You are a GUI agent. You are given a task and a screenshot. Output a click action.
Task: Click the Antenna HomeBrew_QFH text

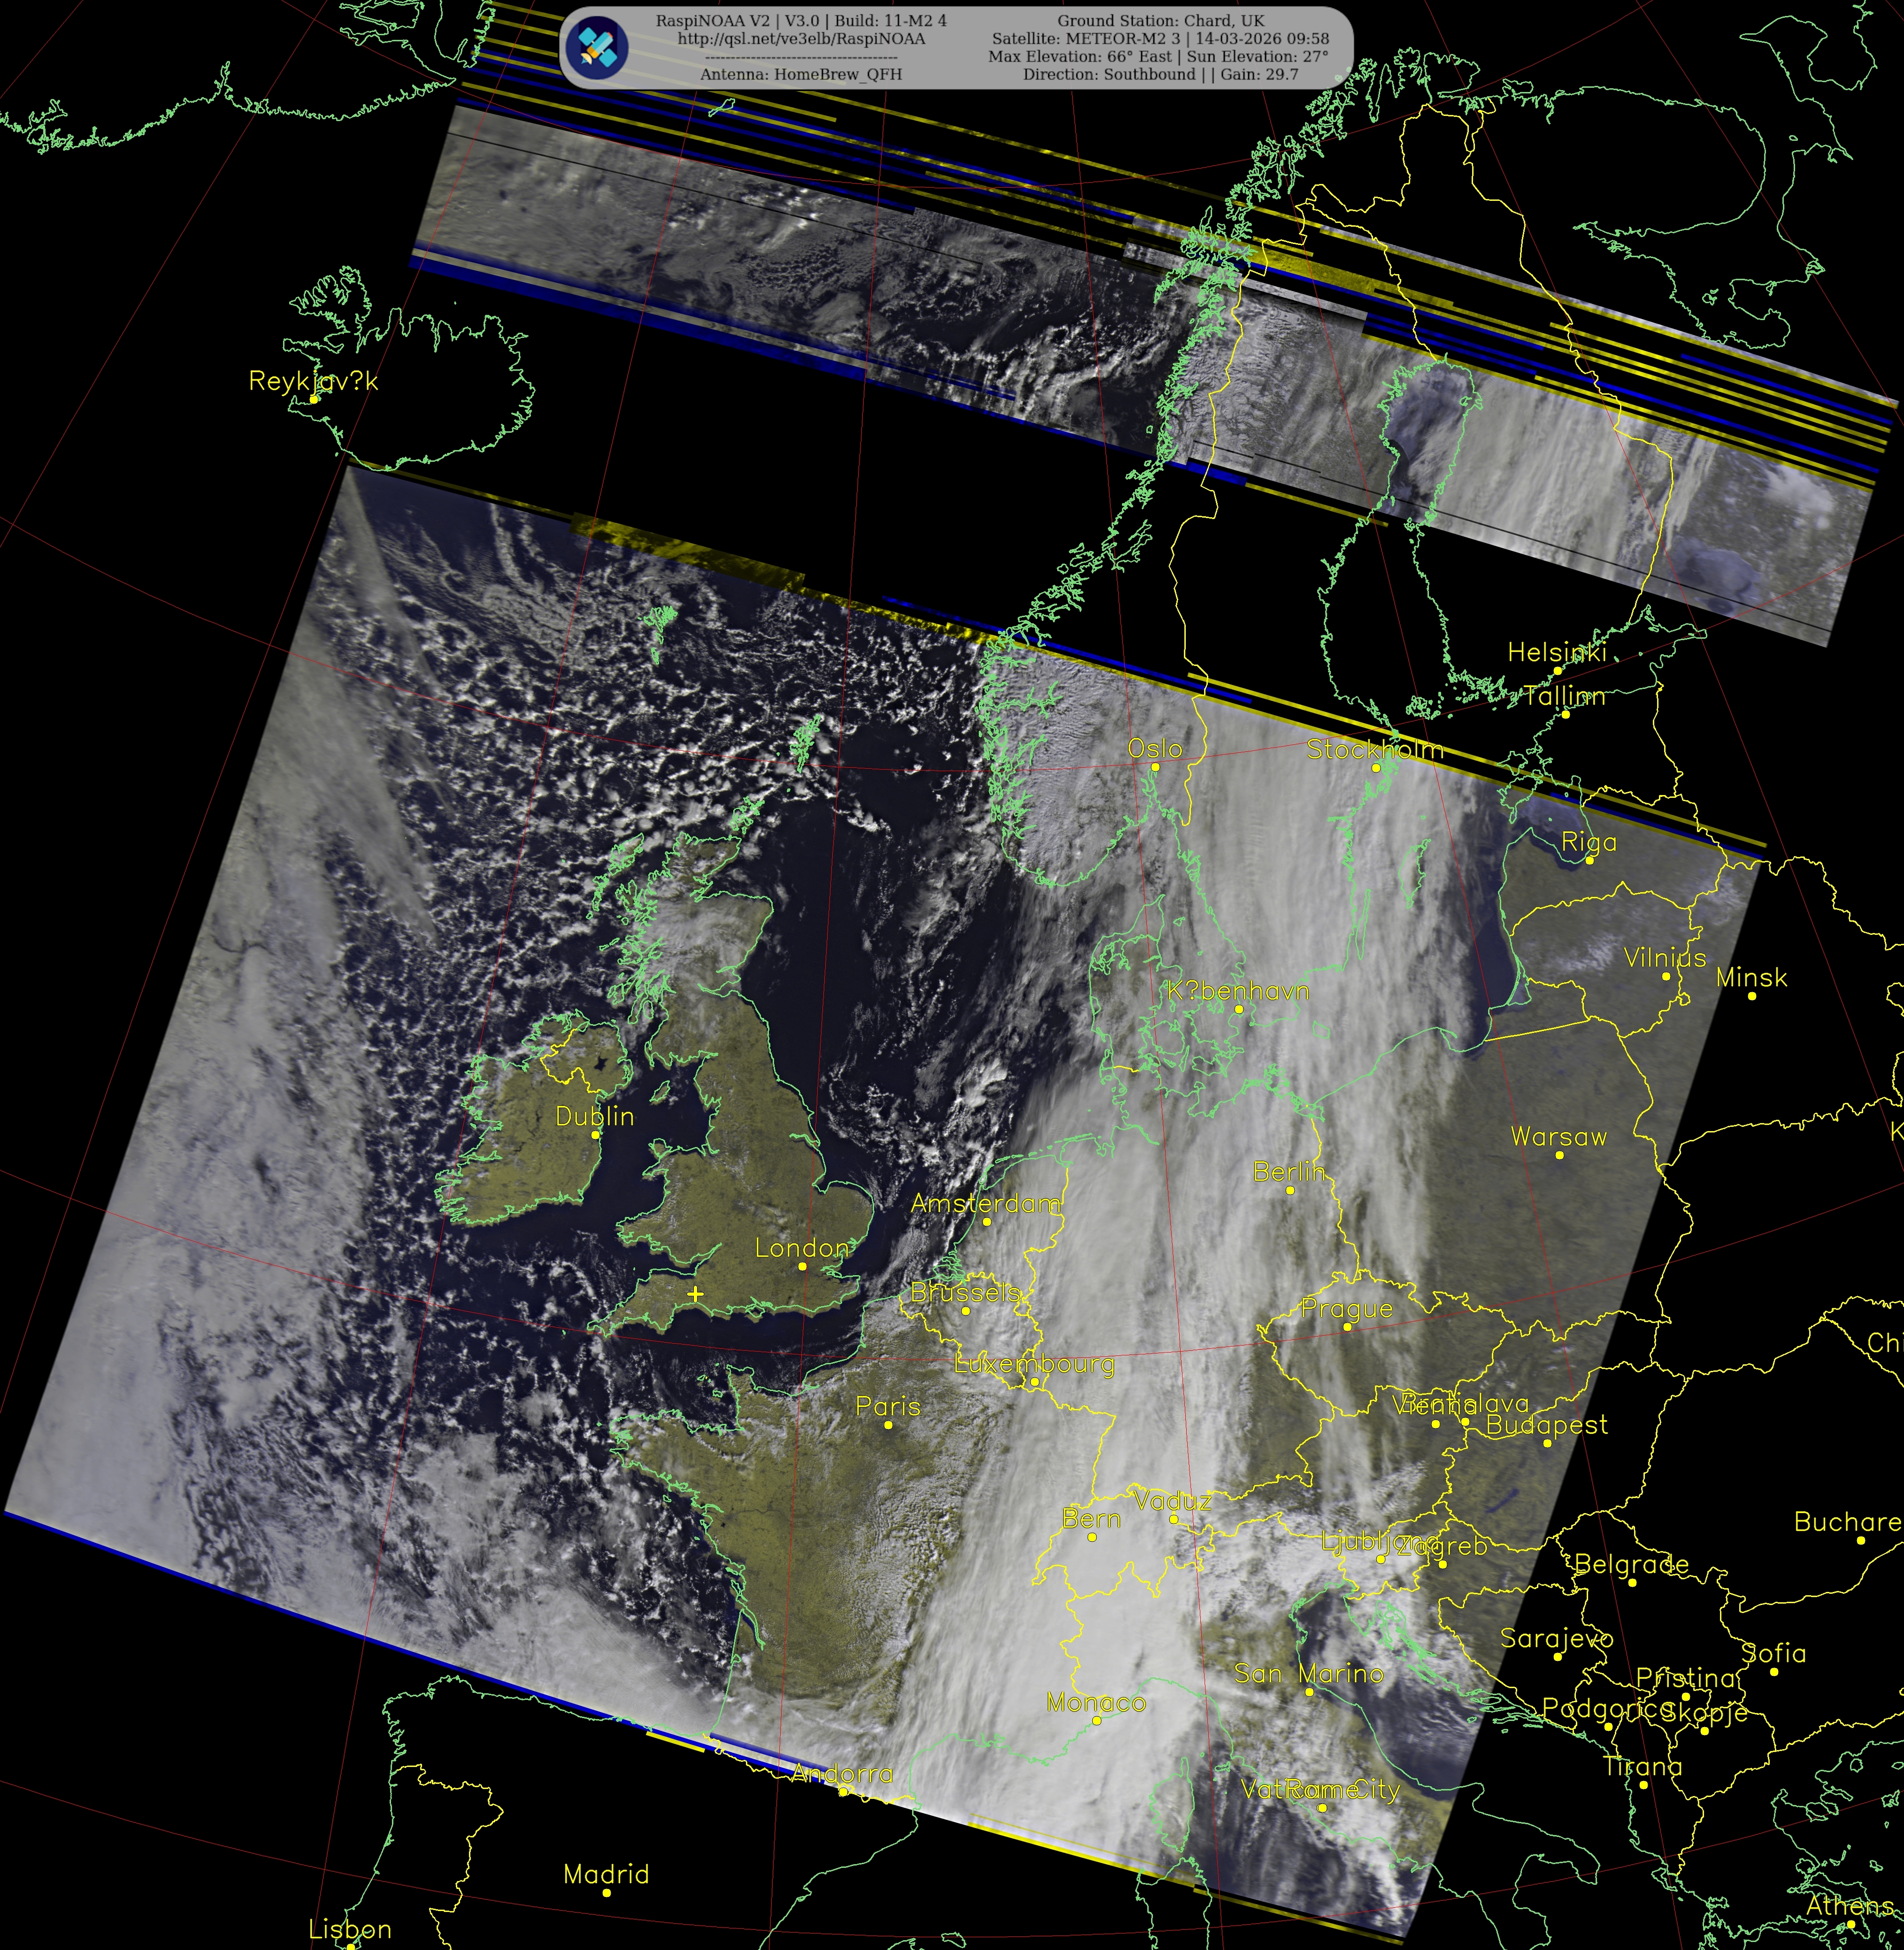pos(801,74)
